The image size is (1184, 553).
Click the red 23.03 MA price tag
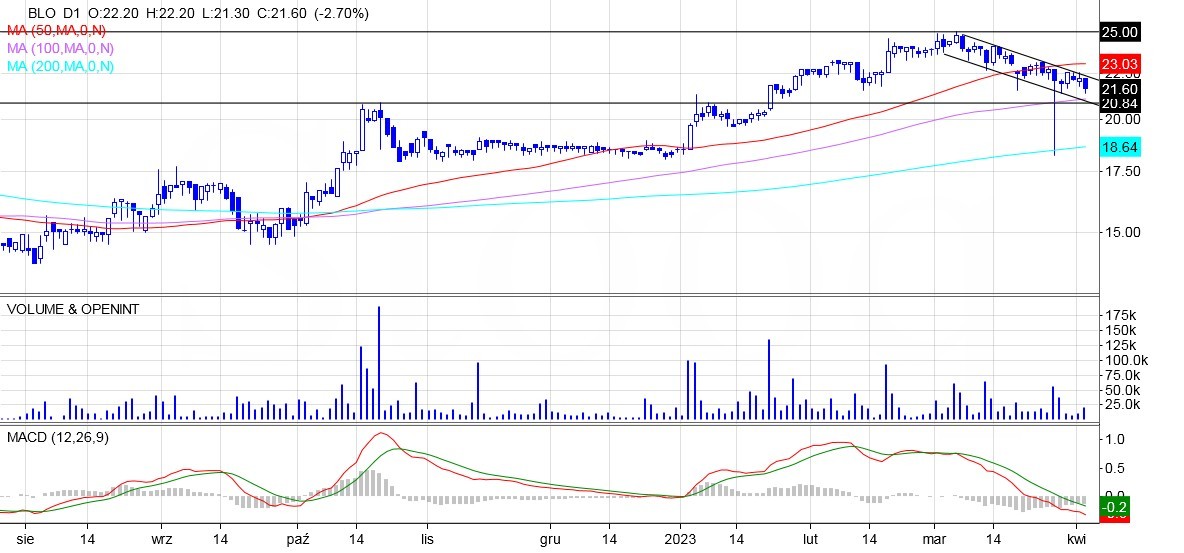pos(1119,64)
